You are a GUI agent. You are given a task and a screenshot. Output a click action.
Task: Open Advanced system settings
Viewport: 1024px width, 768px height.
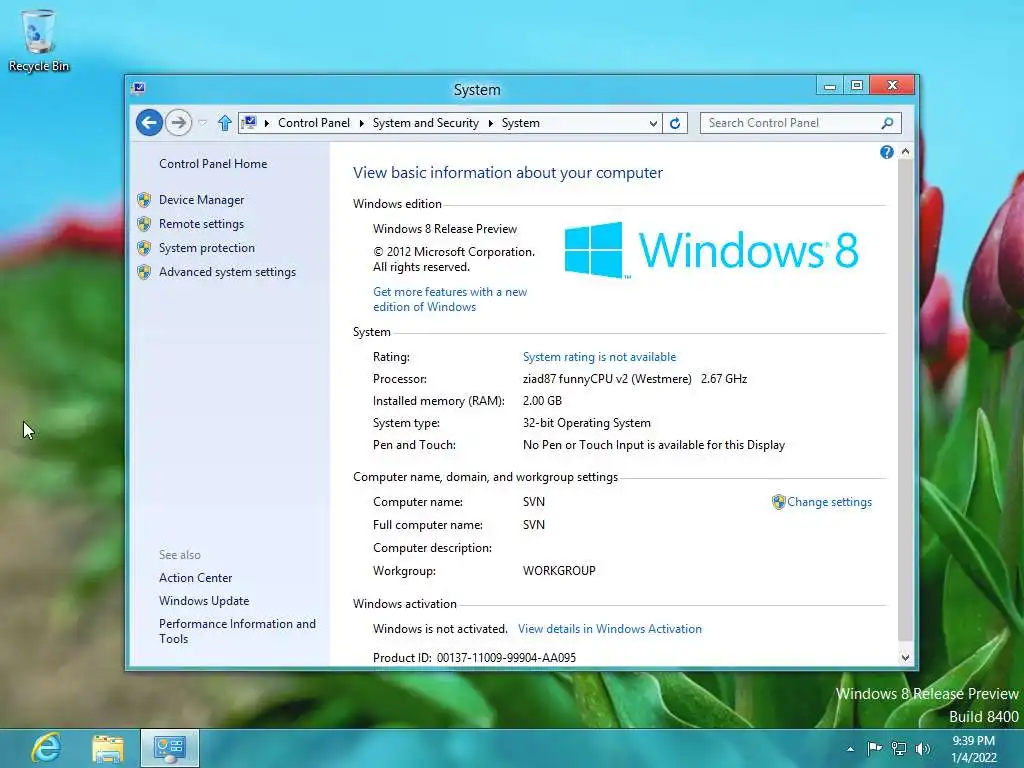227,272
